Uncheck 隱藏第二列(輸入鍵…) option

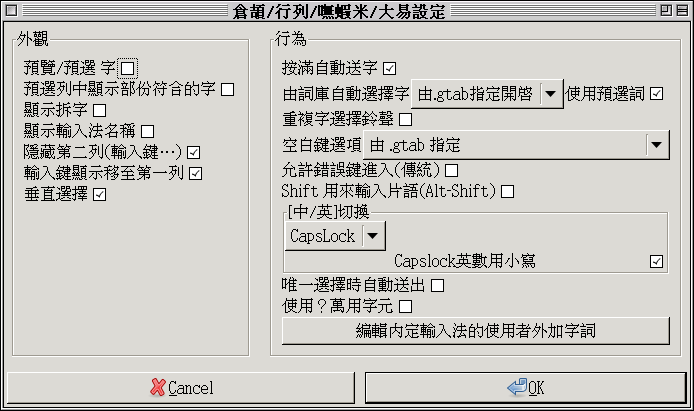click(x=194, y=152)
